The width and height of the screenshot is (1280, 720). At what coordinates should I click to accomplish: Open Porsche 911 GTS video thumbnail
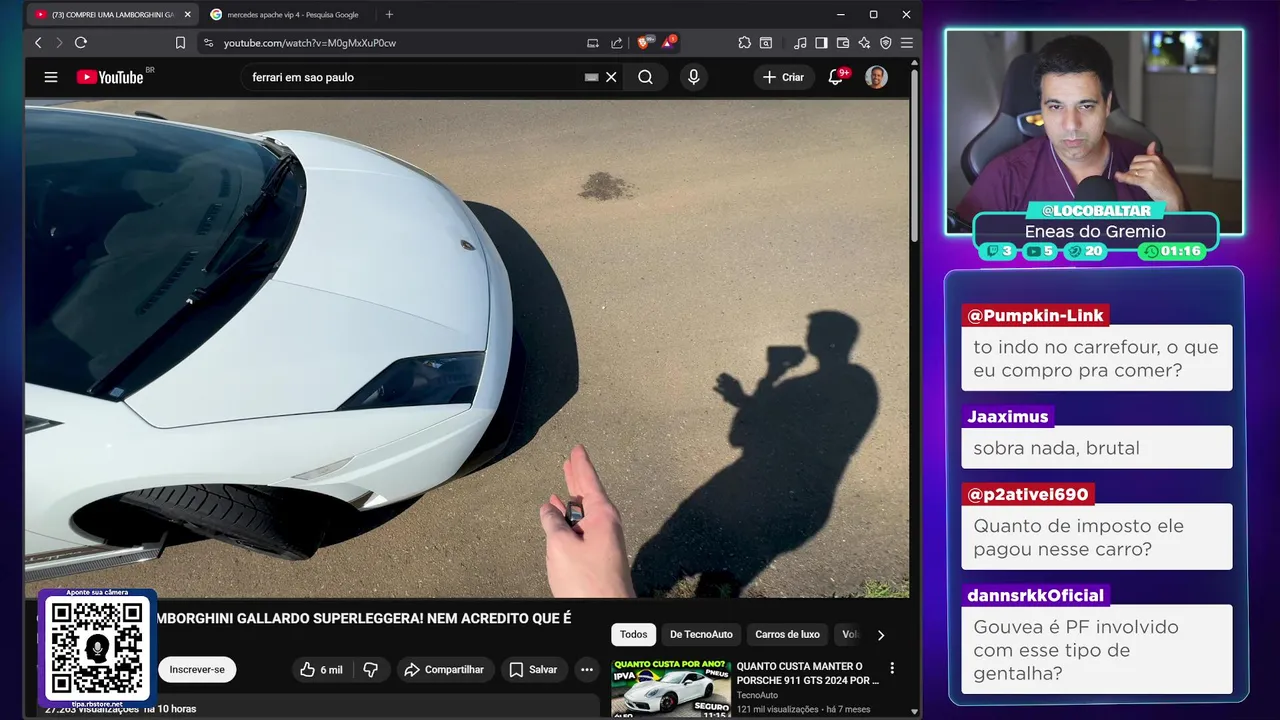point(671,687)
